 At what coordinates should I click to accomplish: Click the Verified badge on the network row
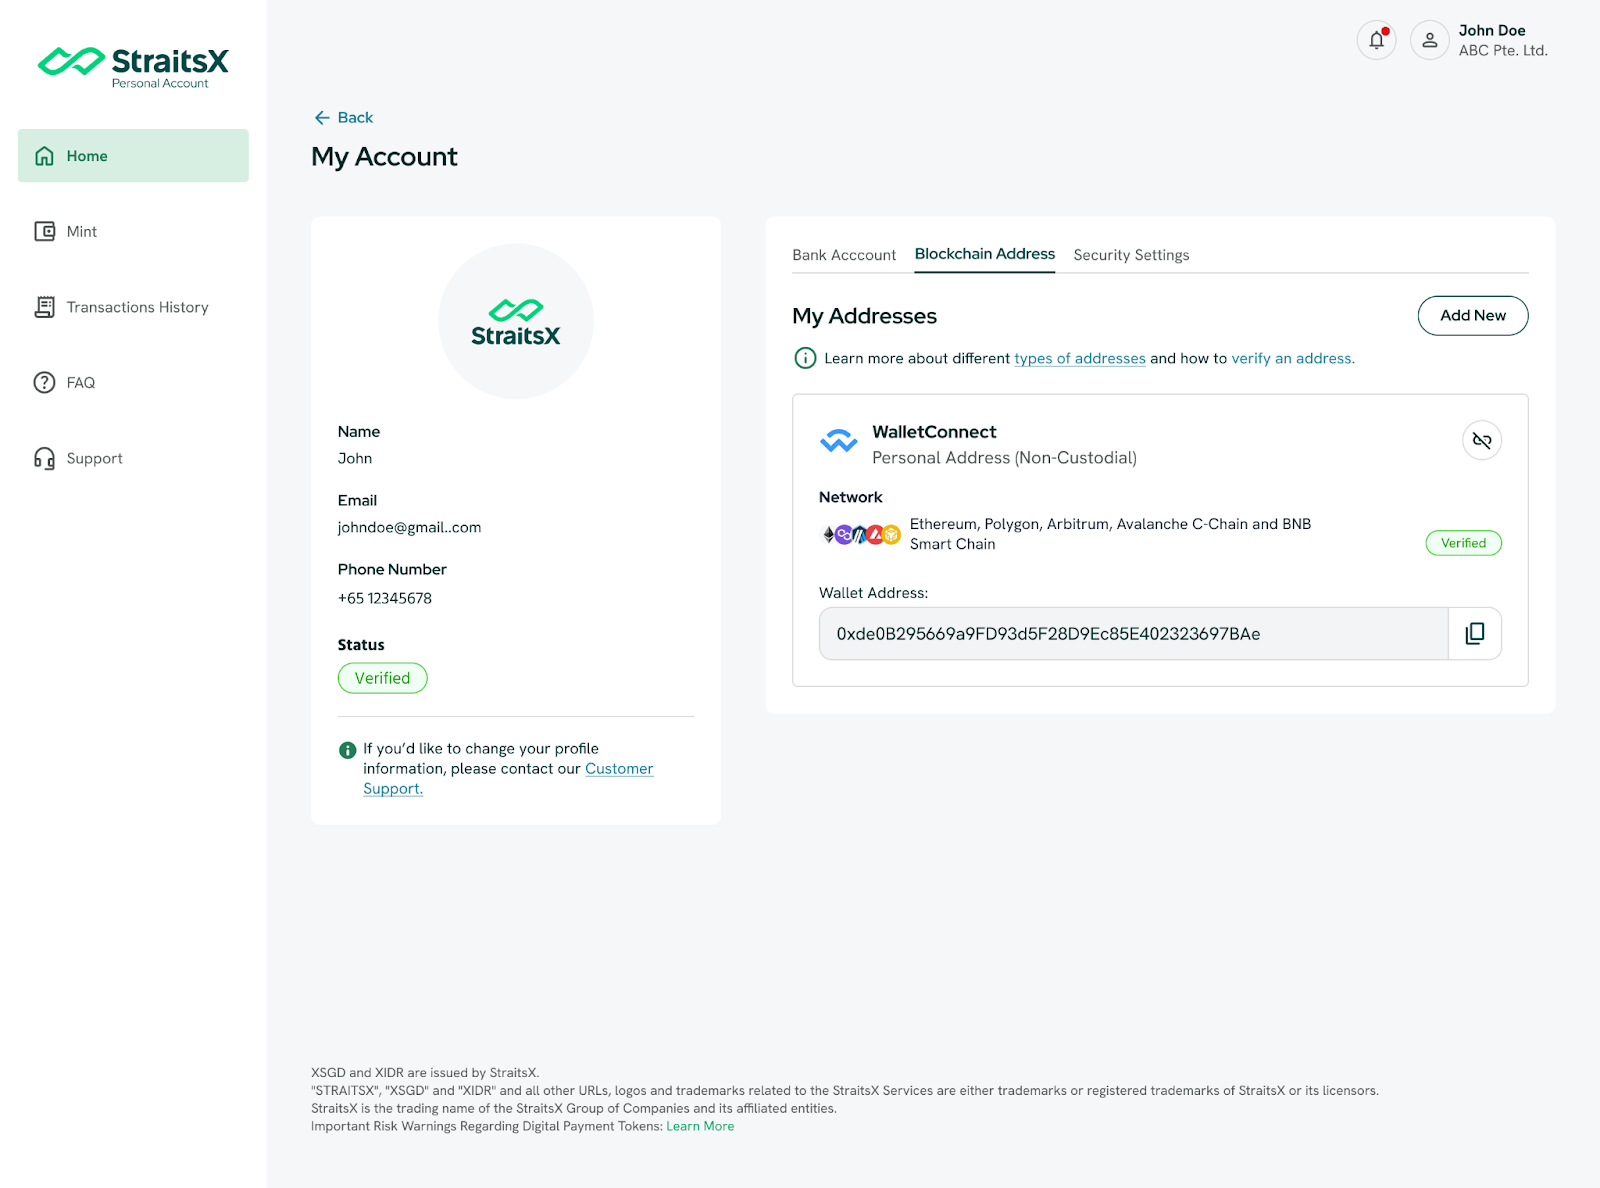tap(1464, 543)
